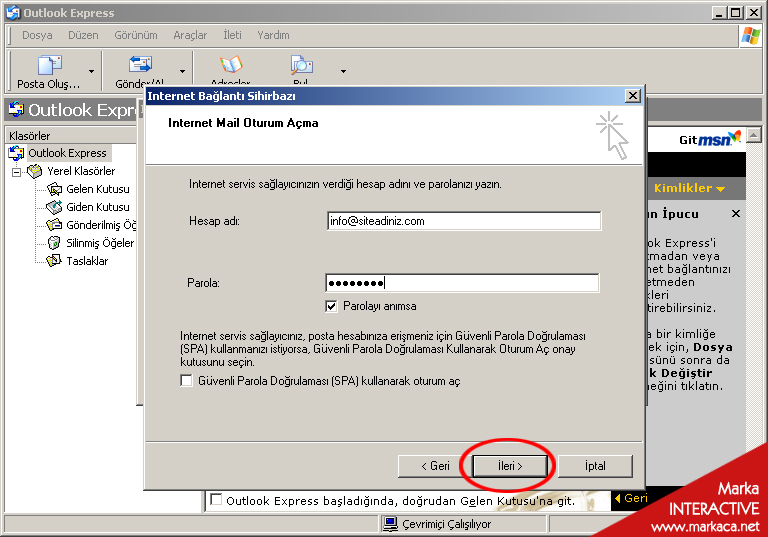Viewport: 768px width, 537px height.
Task: Click the Gelen Kutusu inbox icon
Action: [x=54, y=189]
